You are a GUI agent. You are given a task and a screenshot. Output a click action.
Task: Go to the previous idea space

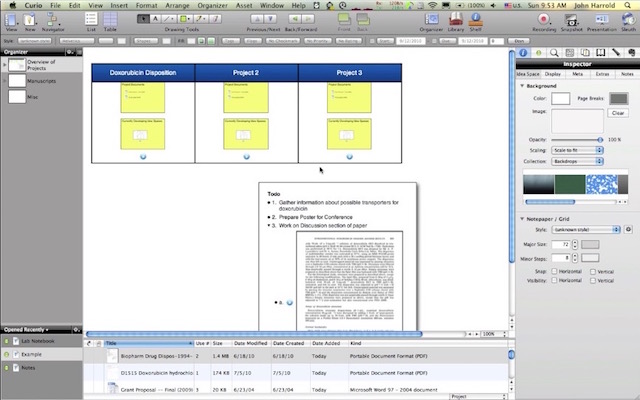point(257,19)
